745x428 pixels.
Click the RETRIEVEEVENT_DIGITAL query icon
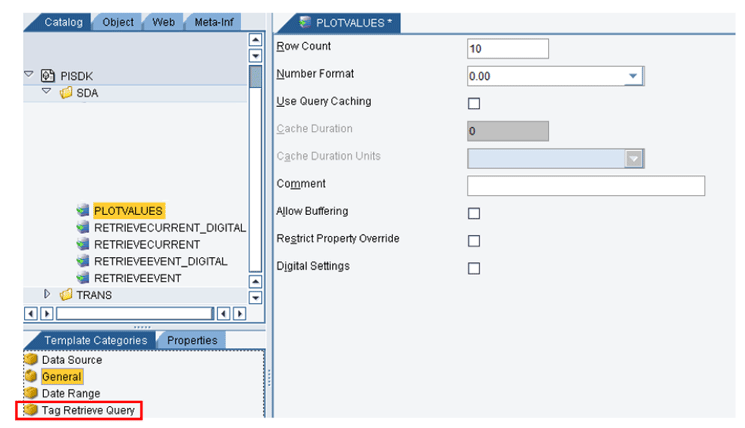[x=83, y=261]
